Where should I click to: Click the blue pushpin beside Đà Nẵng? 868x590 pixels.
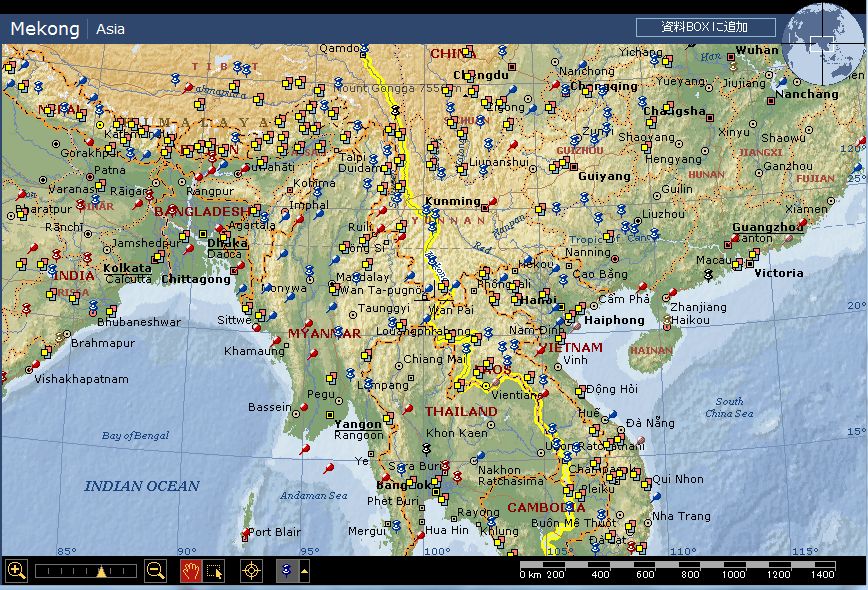pos(612,415)
